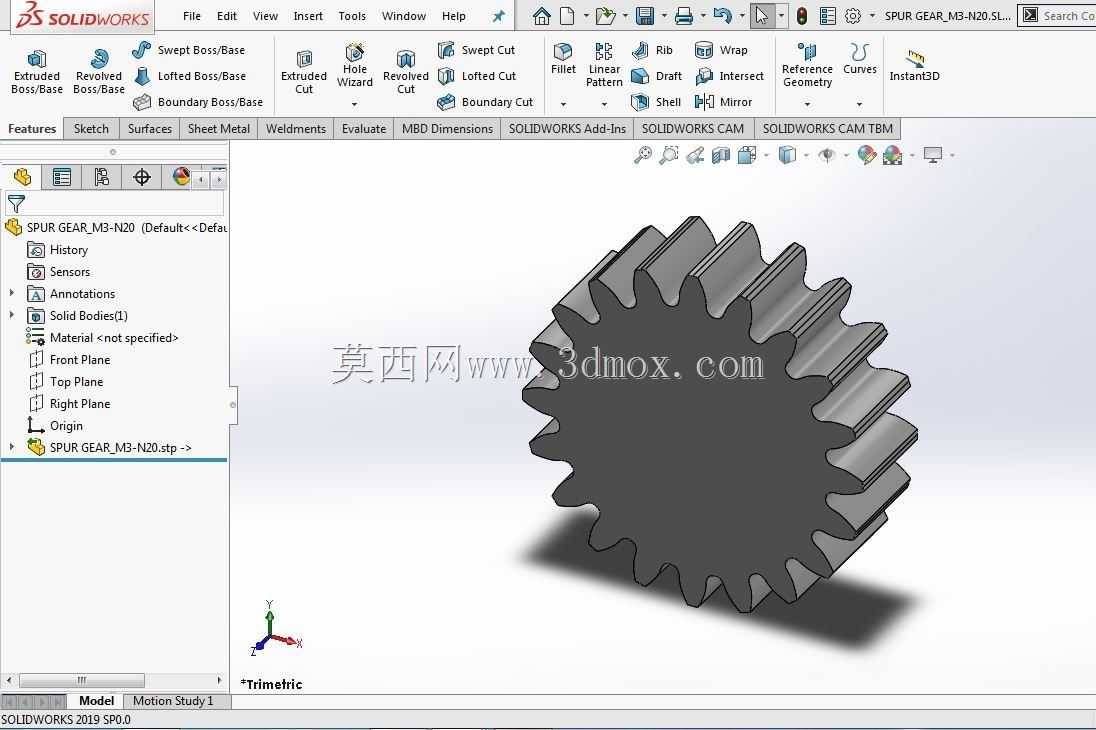Expand the Annotations tree node
1096x730 pixels.
[x=12, y=294]
